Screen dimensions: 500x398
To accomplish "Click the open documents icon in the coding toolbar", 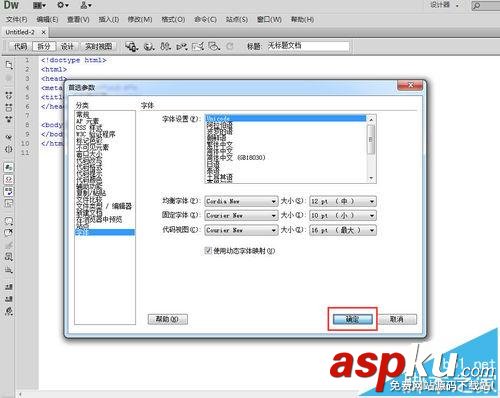I will pos(9,65).
